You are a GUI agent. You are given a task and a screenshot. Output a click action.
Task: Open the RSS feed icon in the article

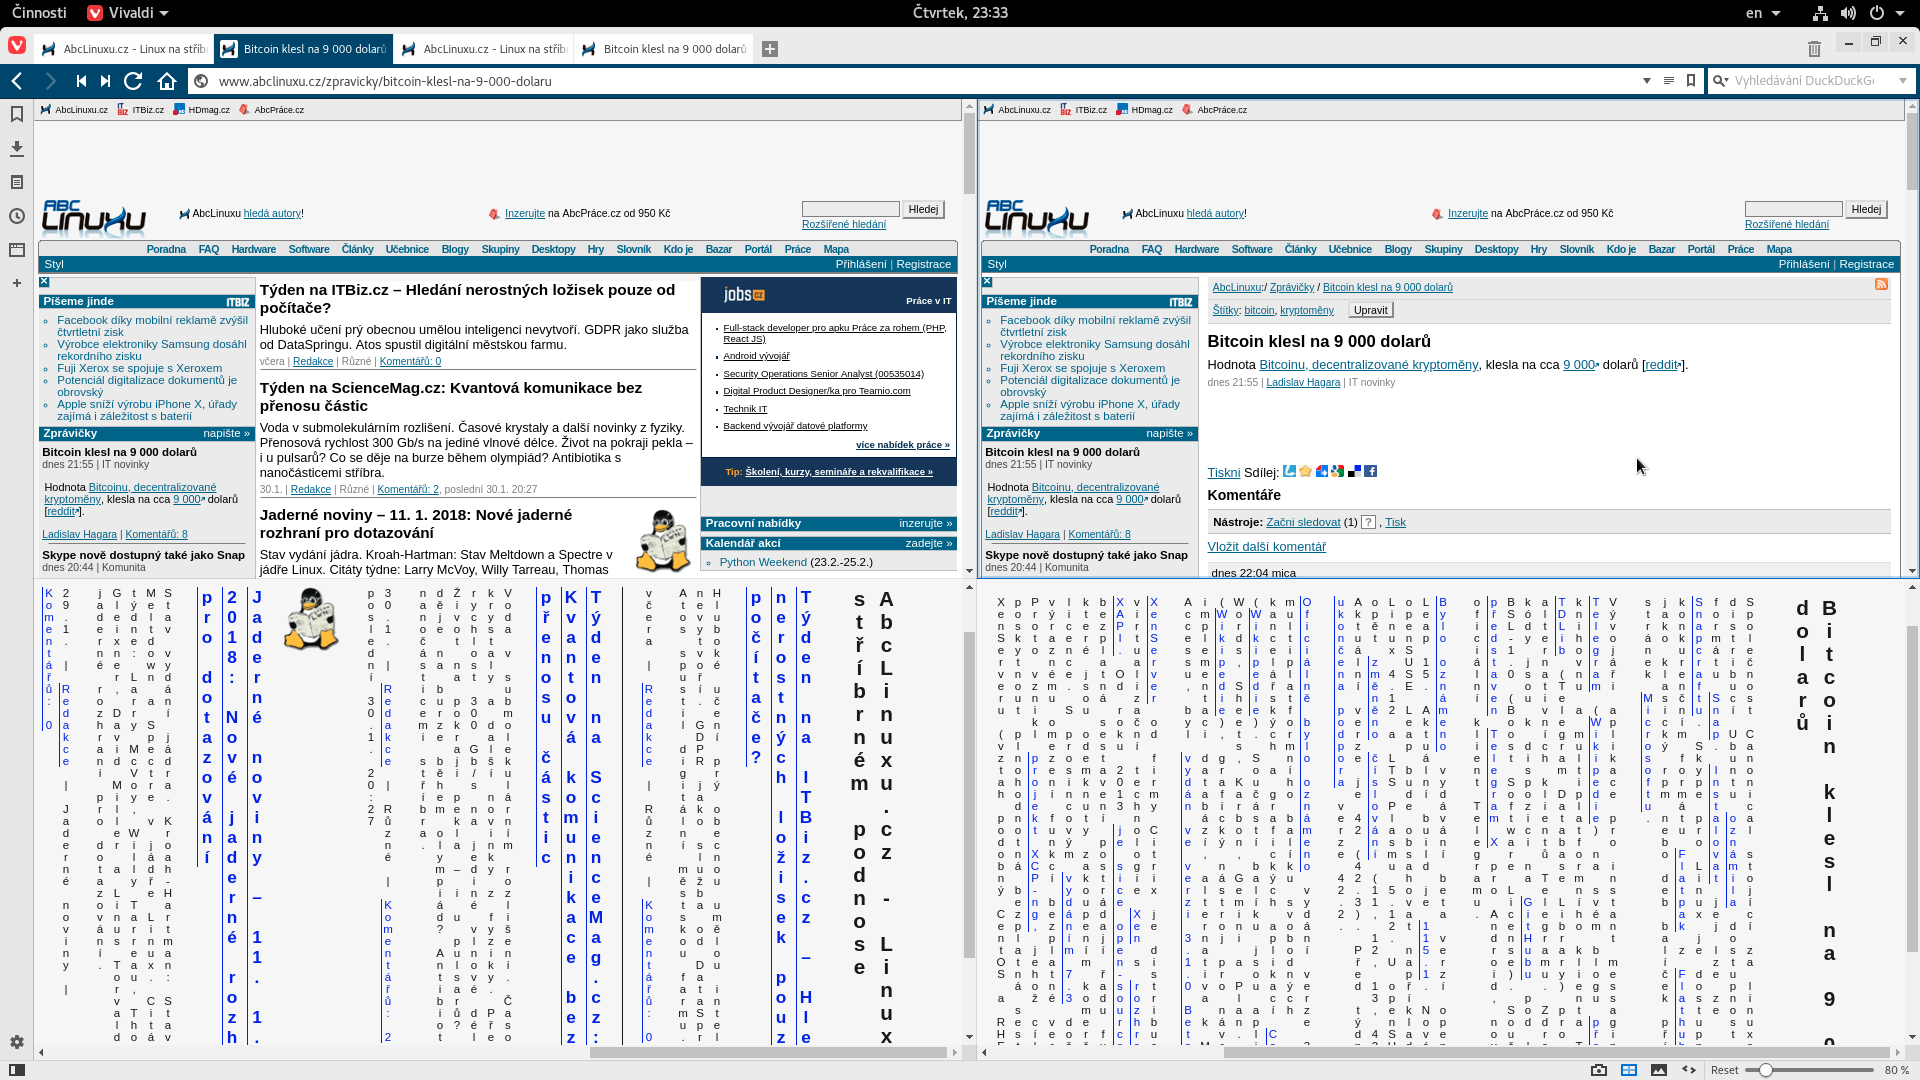tap(1881, 285)
